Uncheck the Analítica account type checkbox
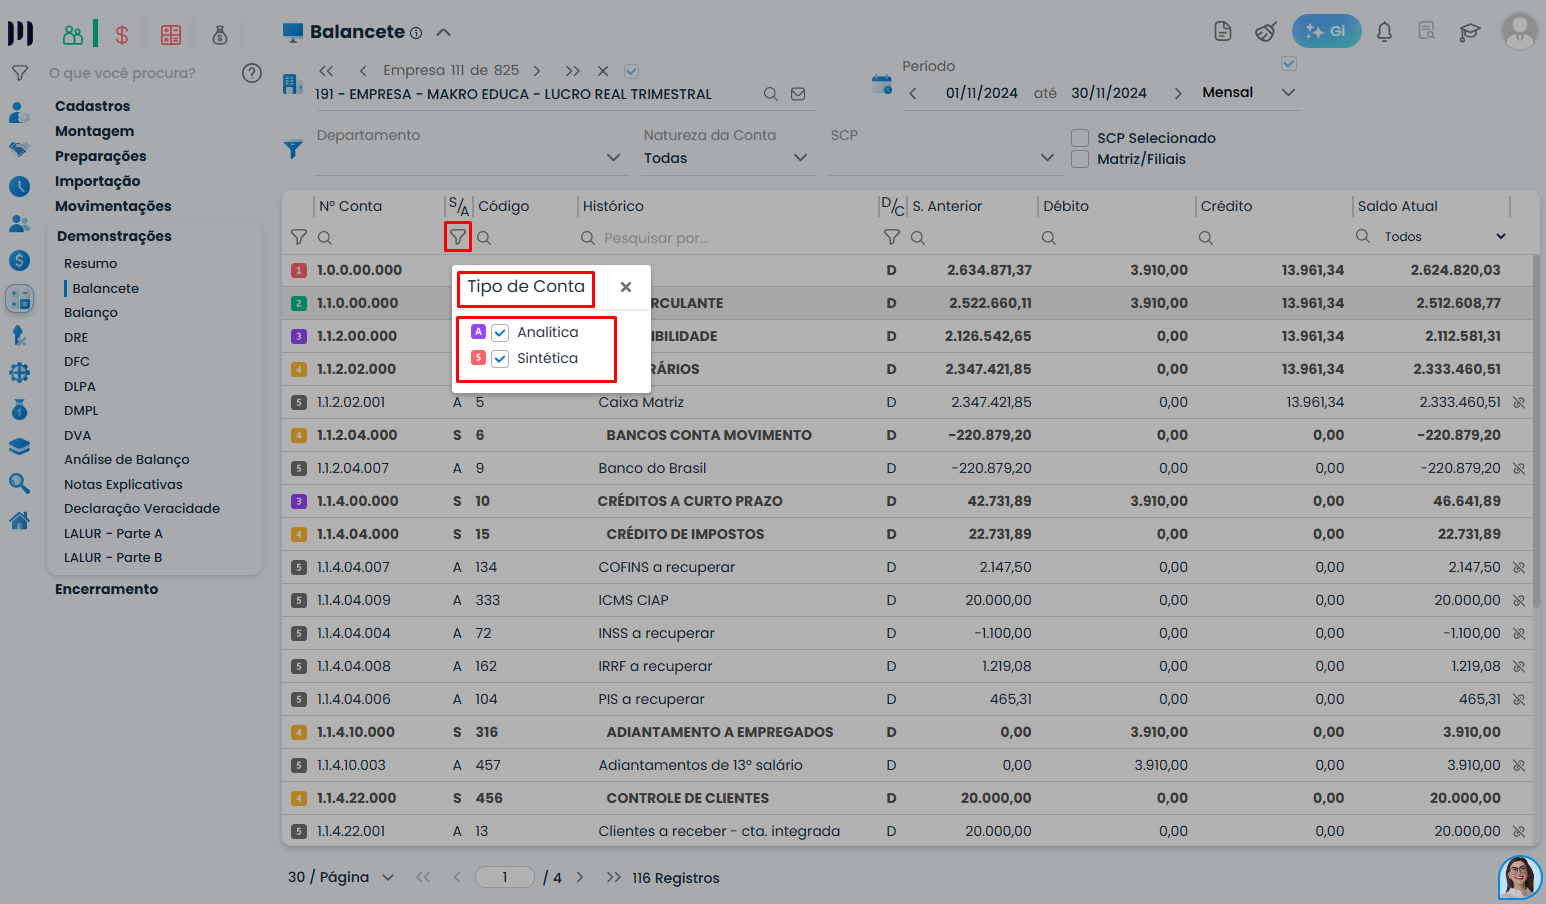Viewport: 1546px width, 904px height. click(500, 333)
